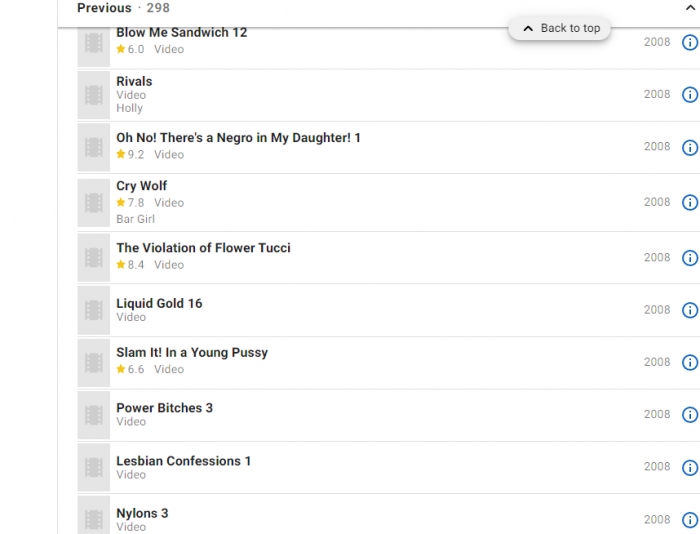This screenshot has width=700, height=534.
Task: Collapse the Previous credits section
Action: pos(690,8)
